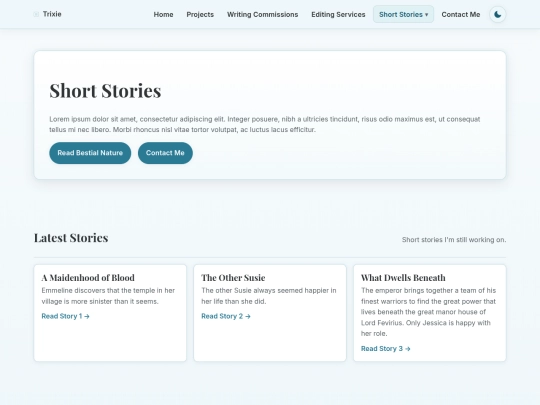Follow the Read Story 1 link
The height and width of the screenshot is (405, 540).
coord(65,316)
